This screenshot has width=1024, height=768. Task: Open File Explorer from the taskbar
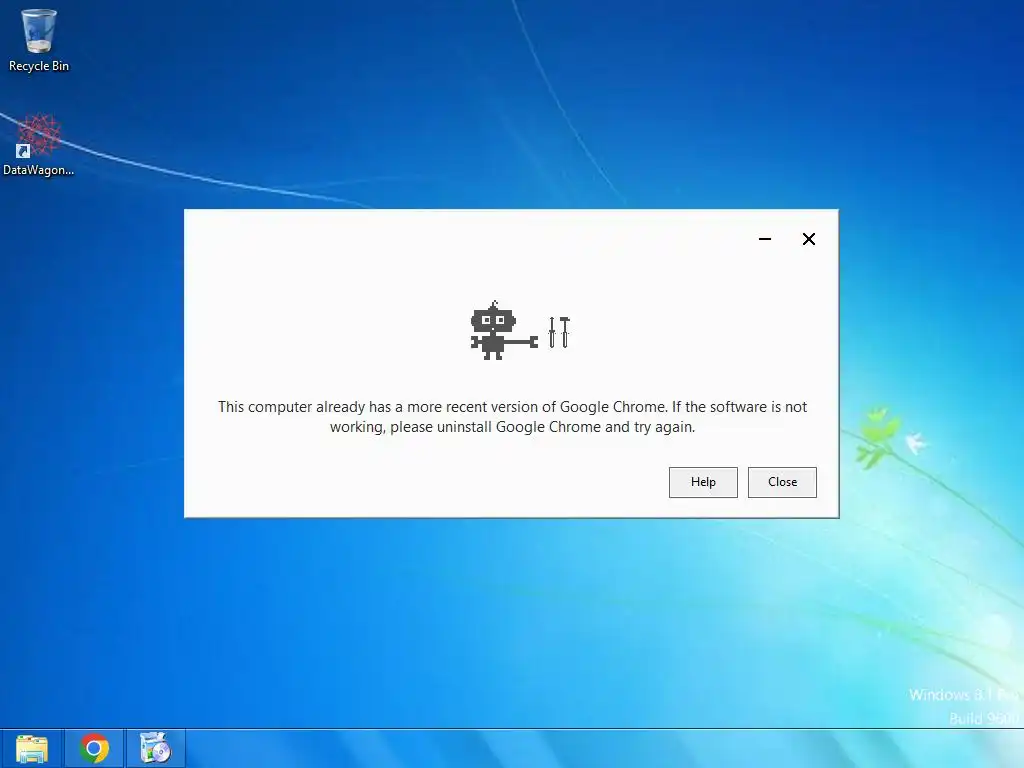pos(31,748)
